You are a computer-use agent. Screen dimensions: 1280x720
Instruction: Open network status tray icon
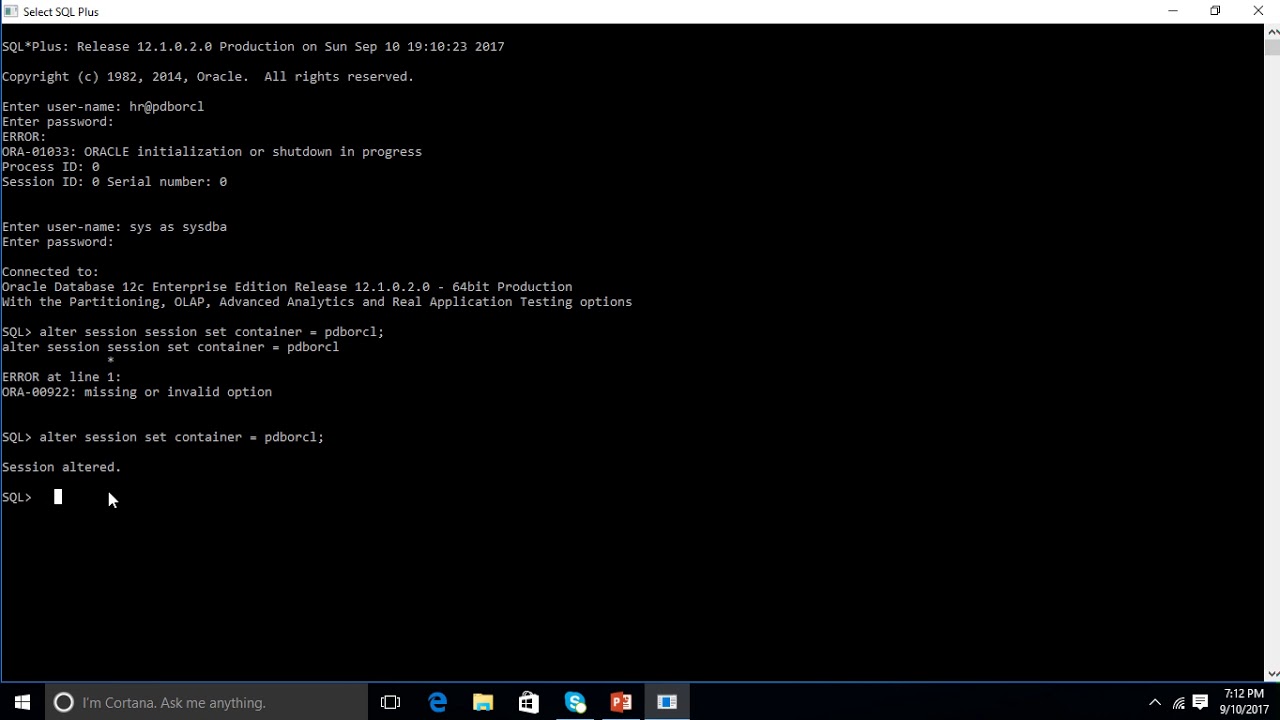(1178, 702)
